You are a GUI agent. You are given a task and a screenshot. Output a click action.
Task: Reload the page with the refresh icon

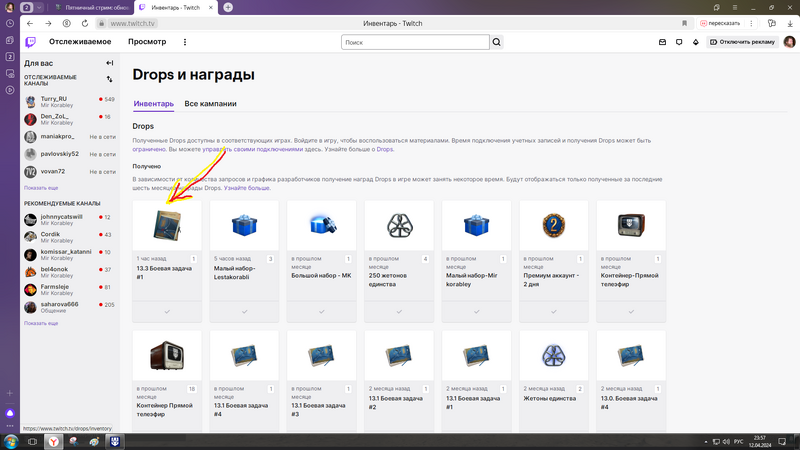pos(85,23)
